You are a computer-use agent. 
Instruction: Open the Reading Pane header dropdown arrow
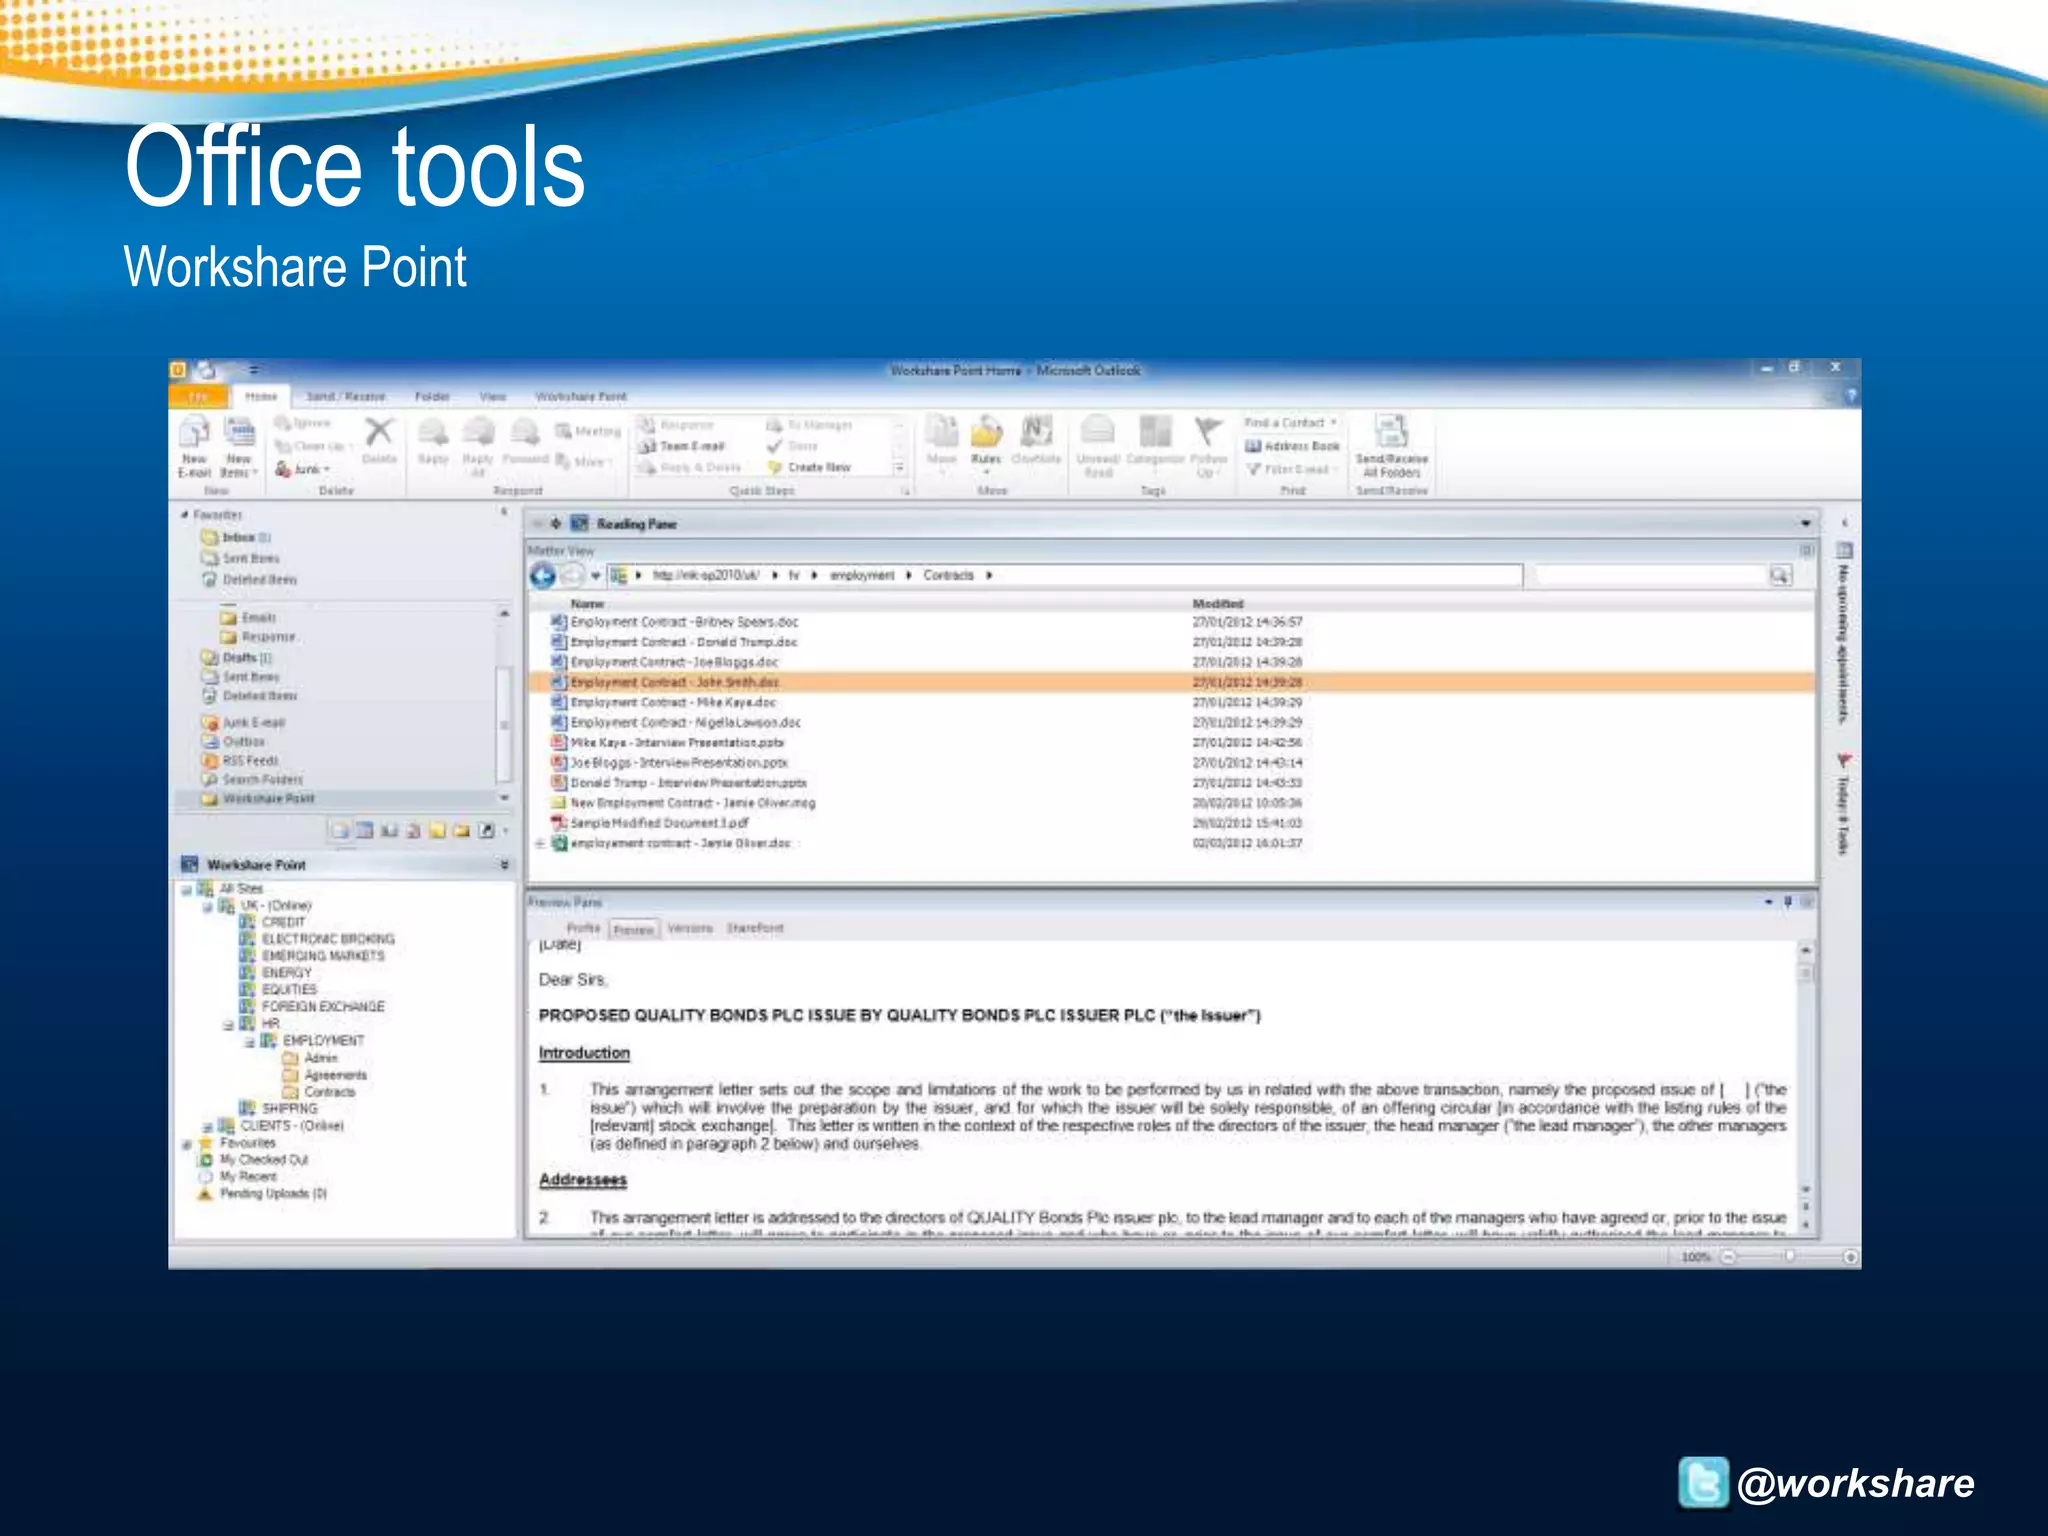pyautogui.click(x=1806, y=524)
